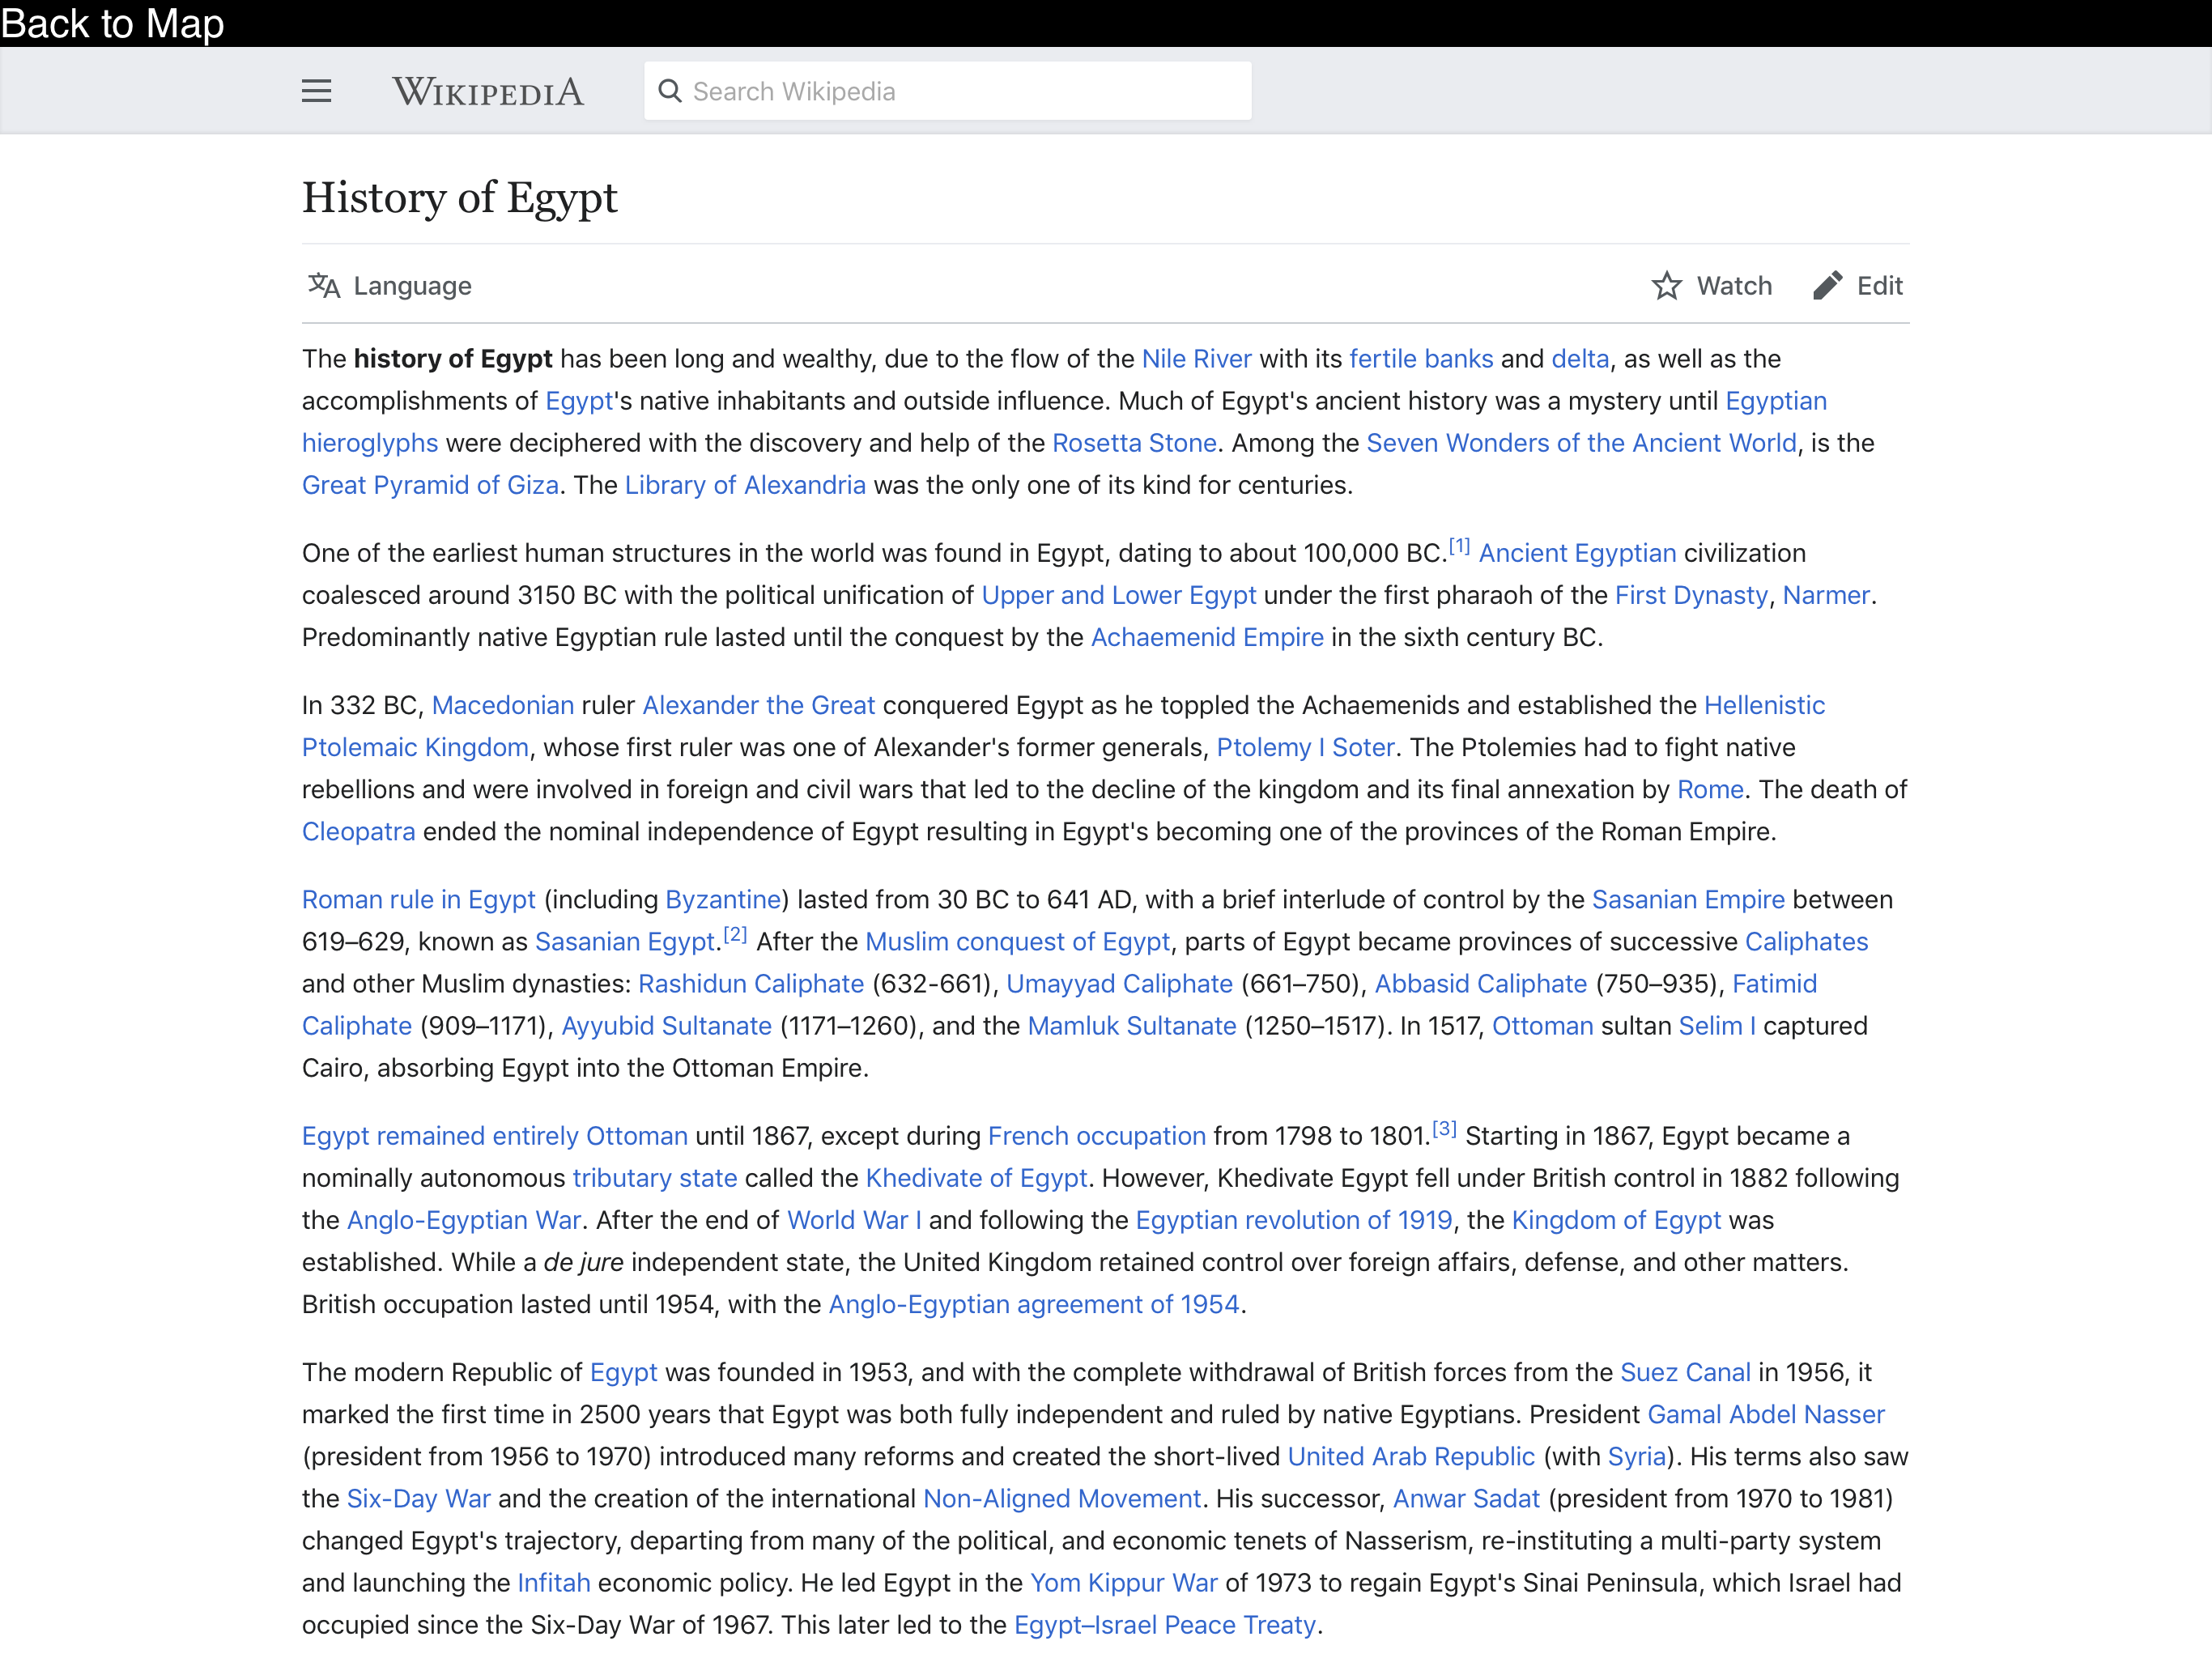Open Muslim conquest of Egypt link
2212x1658 pixels.
pos(1017,941)
